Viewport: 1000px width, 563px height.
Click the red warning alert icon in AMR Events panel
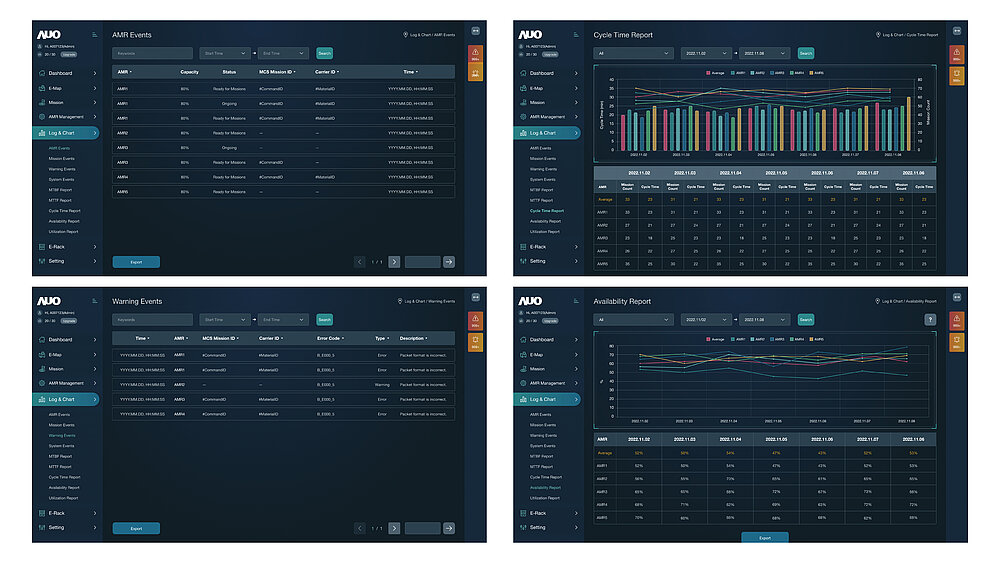tap(475, 53)
